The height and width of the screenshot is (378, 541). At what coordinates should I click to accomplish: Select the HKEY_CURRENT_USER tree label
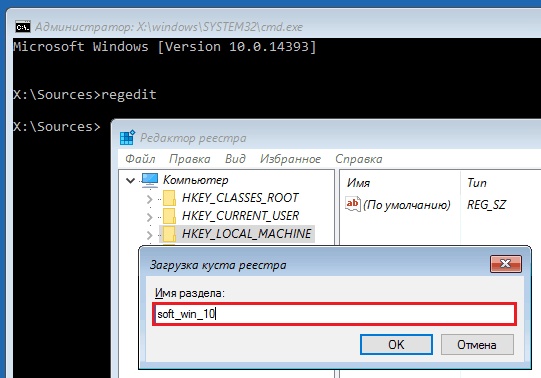tap(240, 216)
